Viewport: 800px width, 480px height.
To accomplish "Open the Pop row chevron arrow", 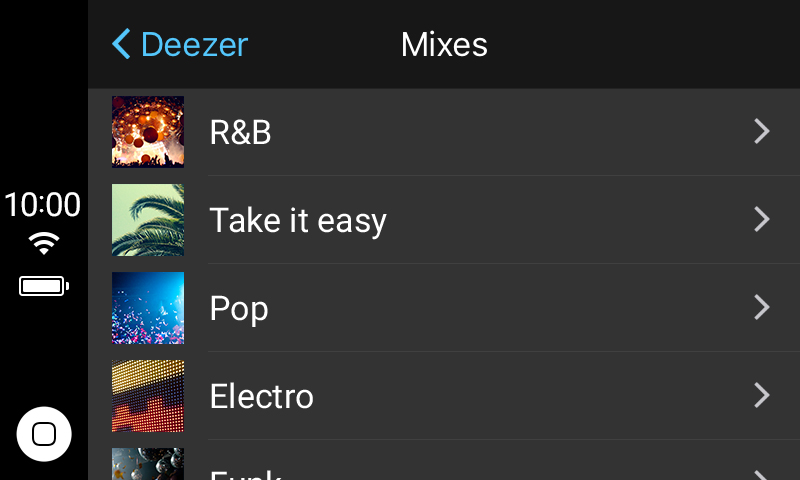I will [x=762, y=308].
